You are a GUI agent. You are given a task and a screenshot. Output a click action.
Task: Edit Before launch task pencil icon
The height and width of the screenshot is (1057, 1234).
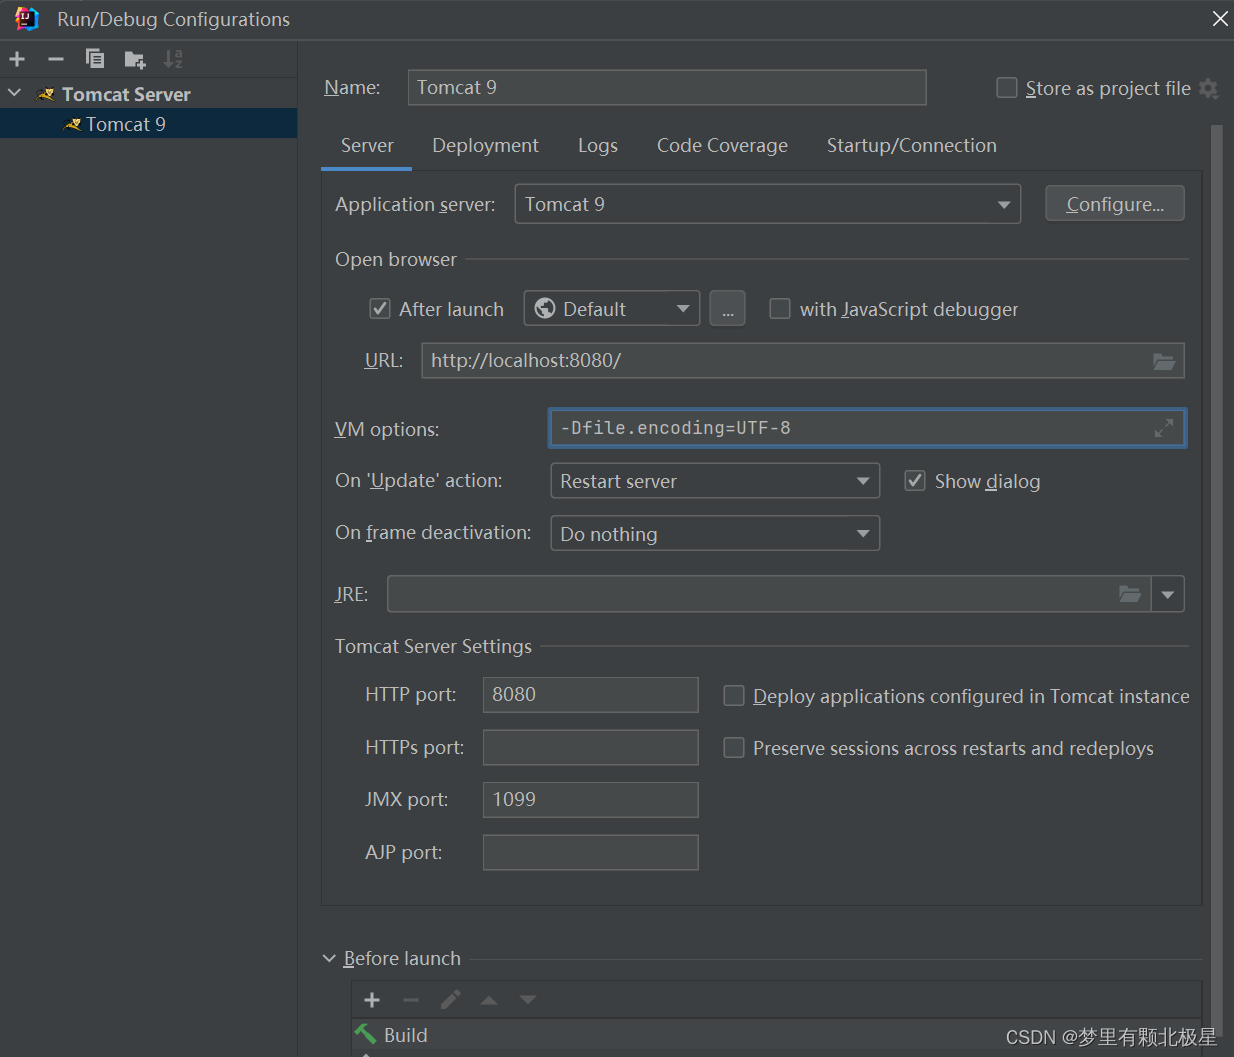click(450, 1000)
